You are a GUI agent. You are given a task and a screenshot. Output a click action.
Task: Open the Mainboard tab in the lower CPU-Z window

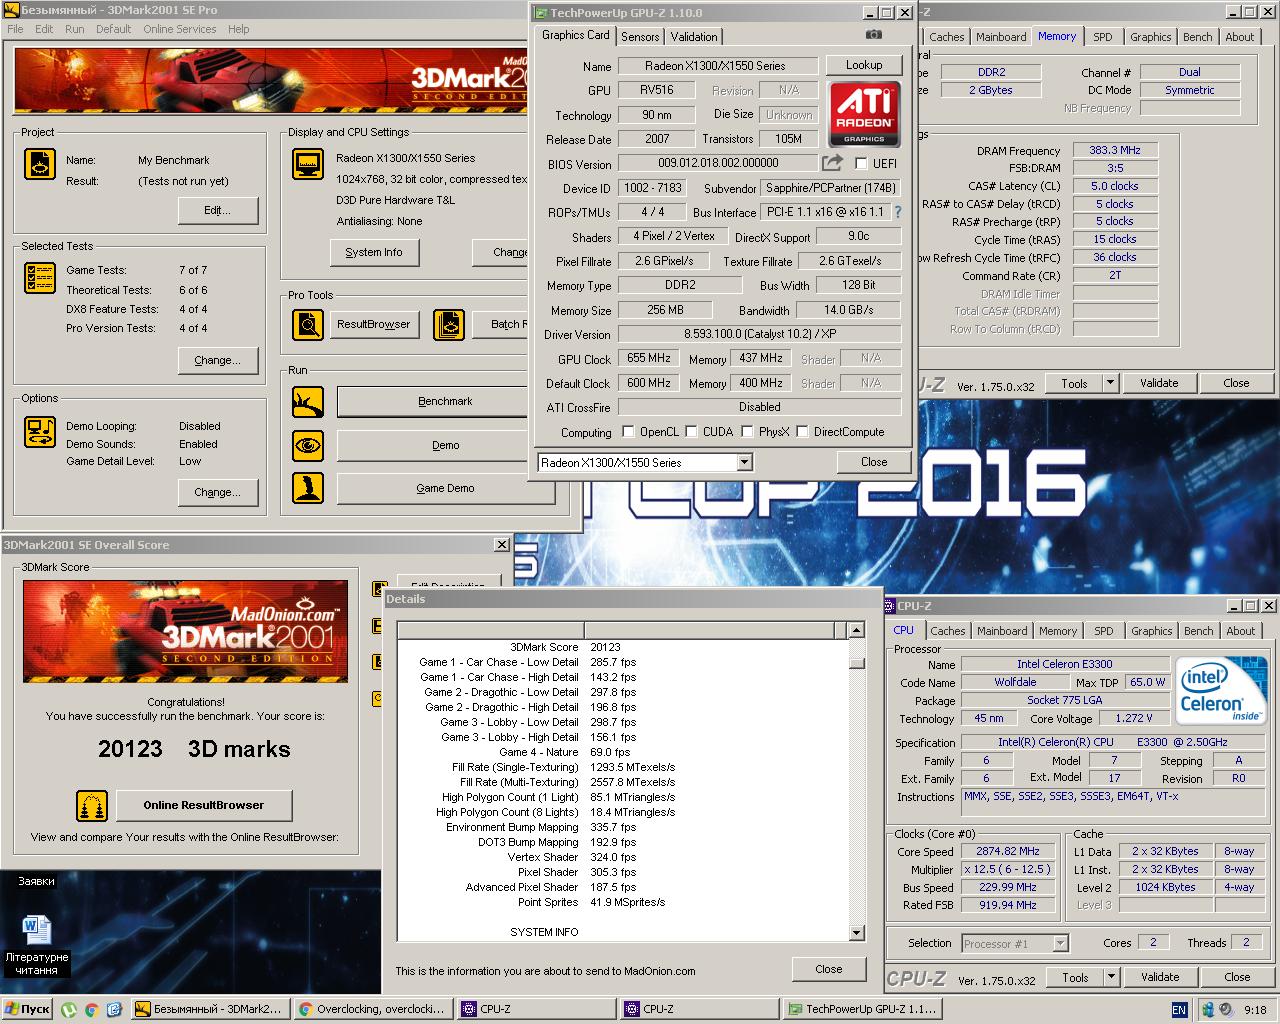pos(1002,631)
